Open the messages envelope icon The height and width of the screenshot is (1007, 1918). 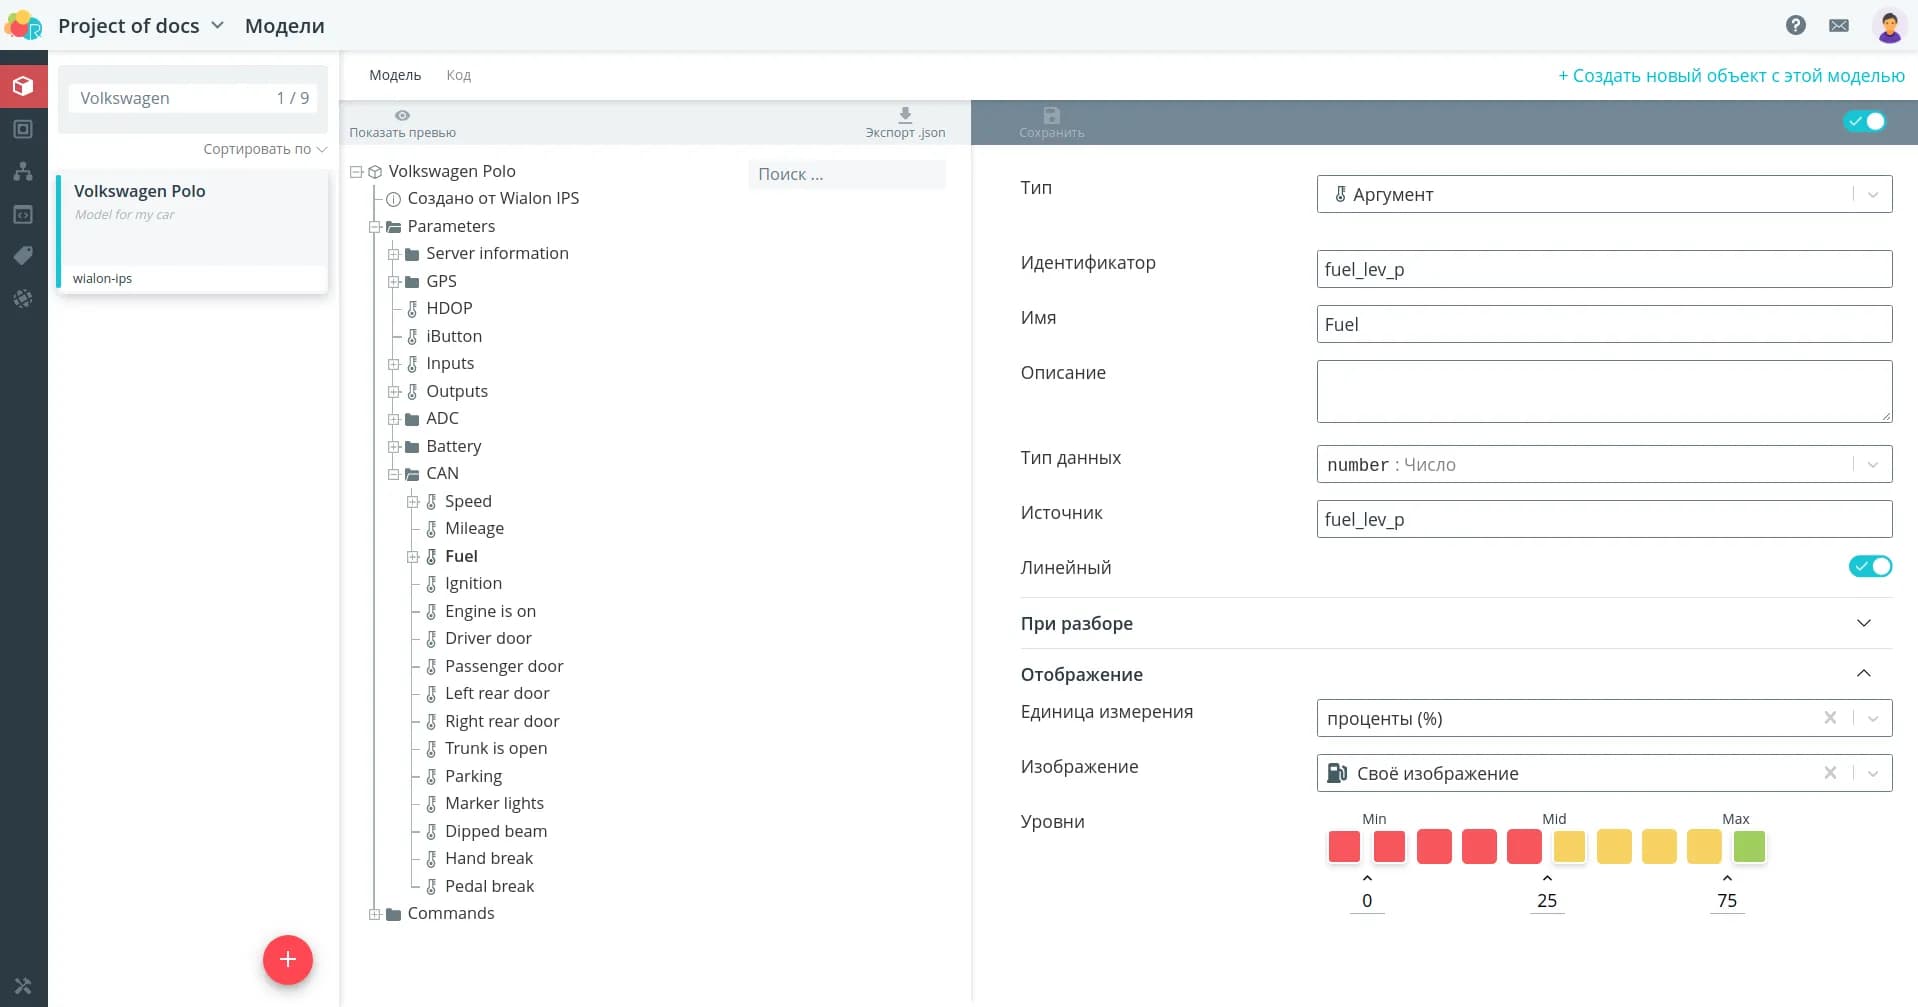coord(1838,26)
